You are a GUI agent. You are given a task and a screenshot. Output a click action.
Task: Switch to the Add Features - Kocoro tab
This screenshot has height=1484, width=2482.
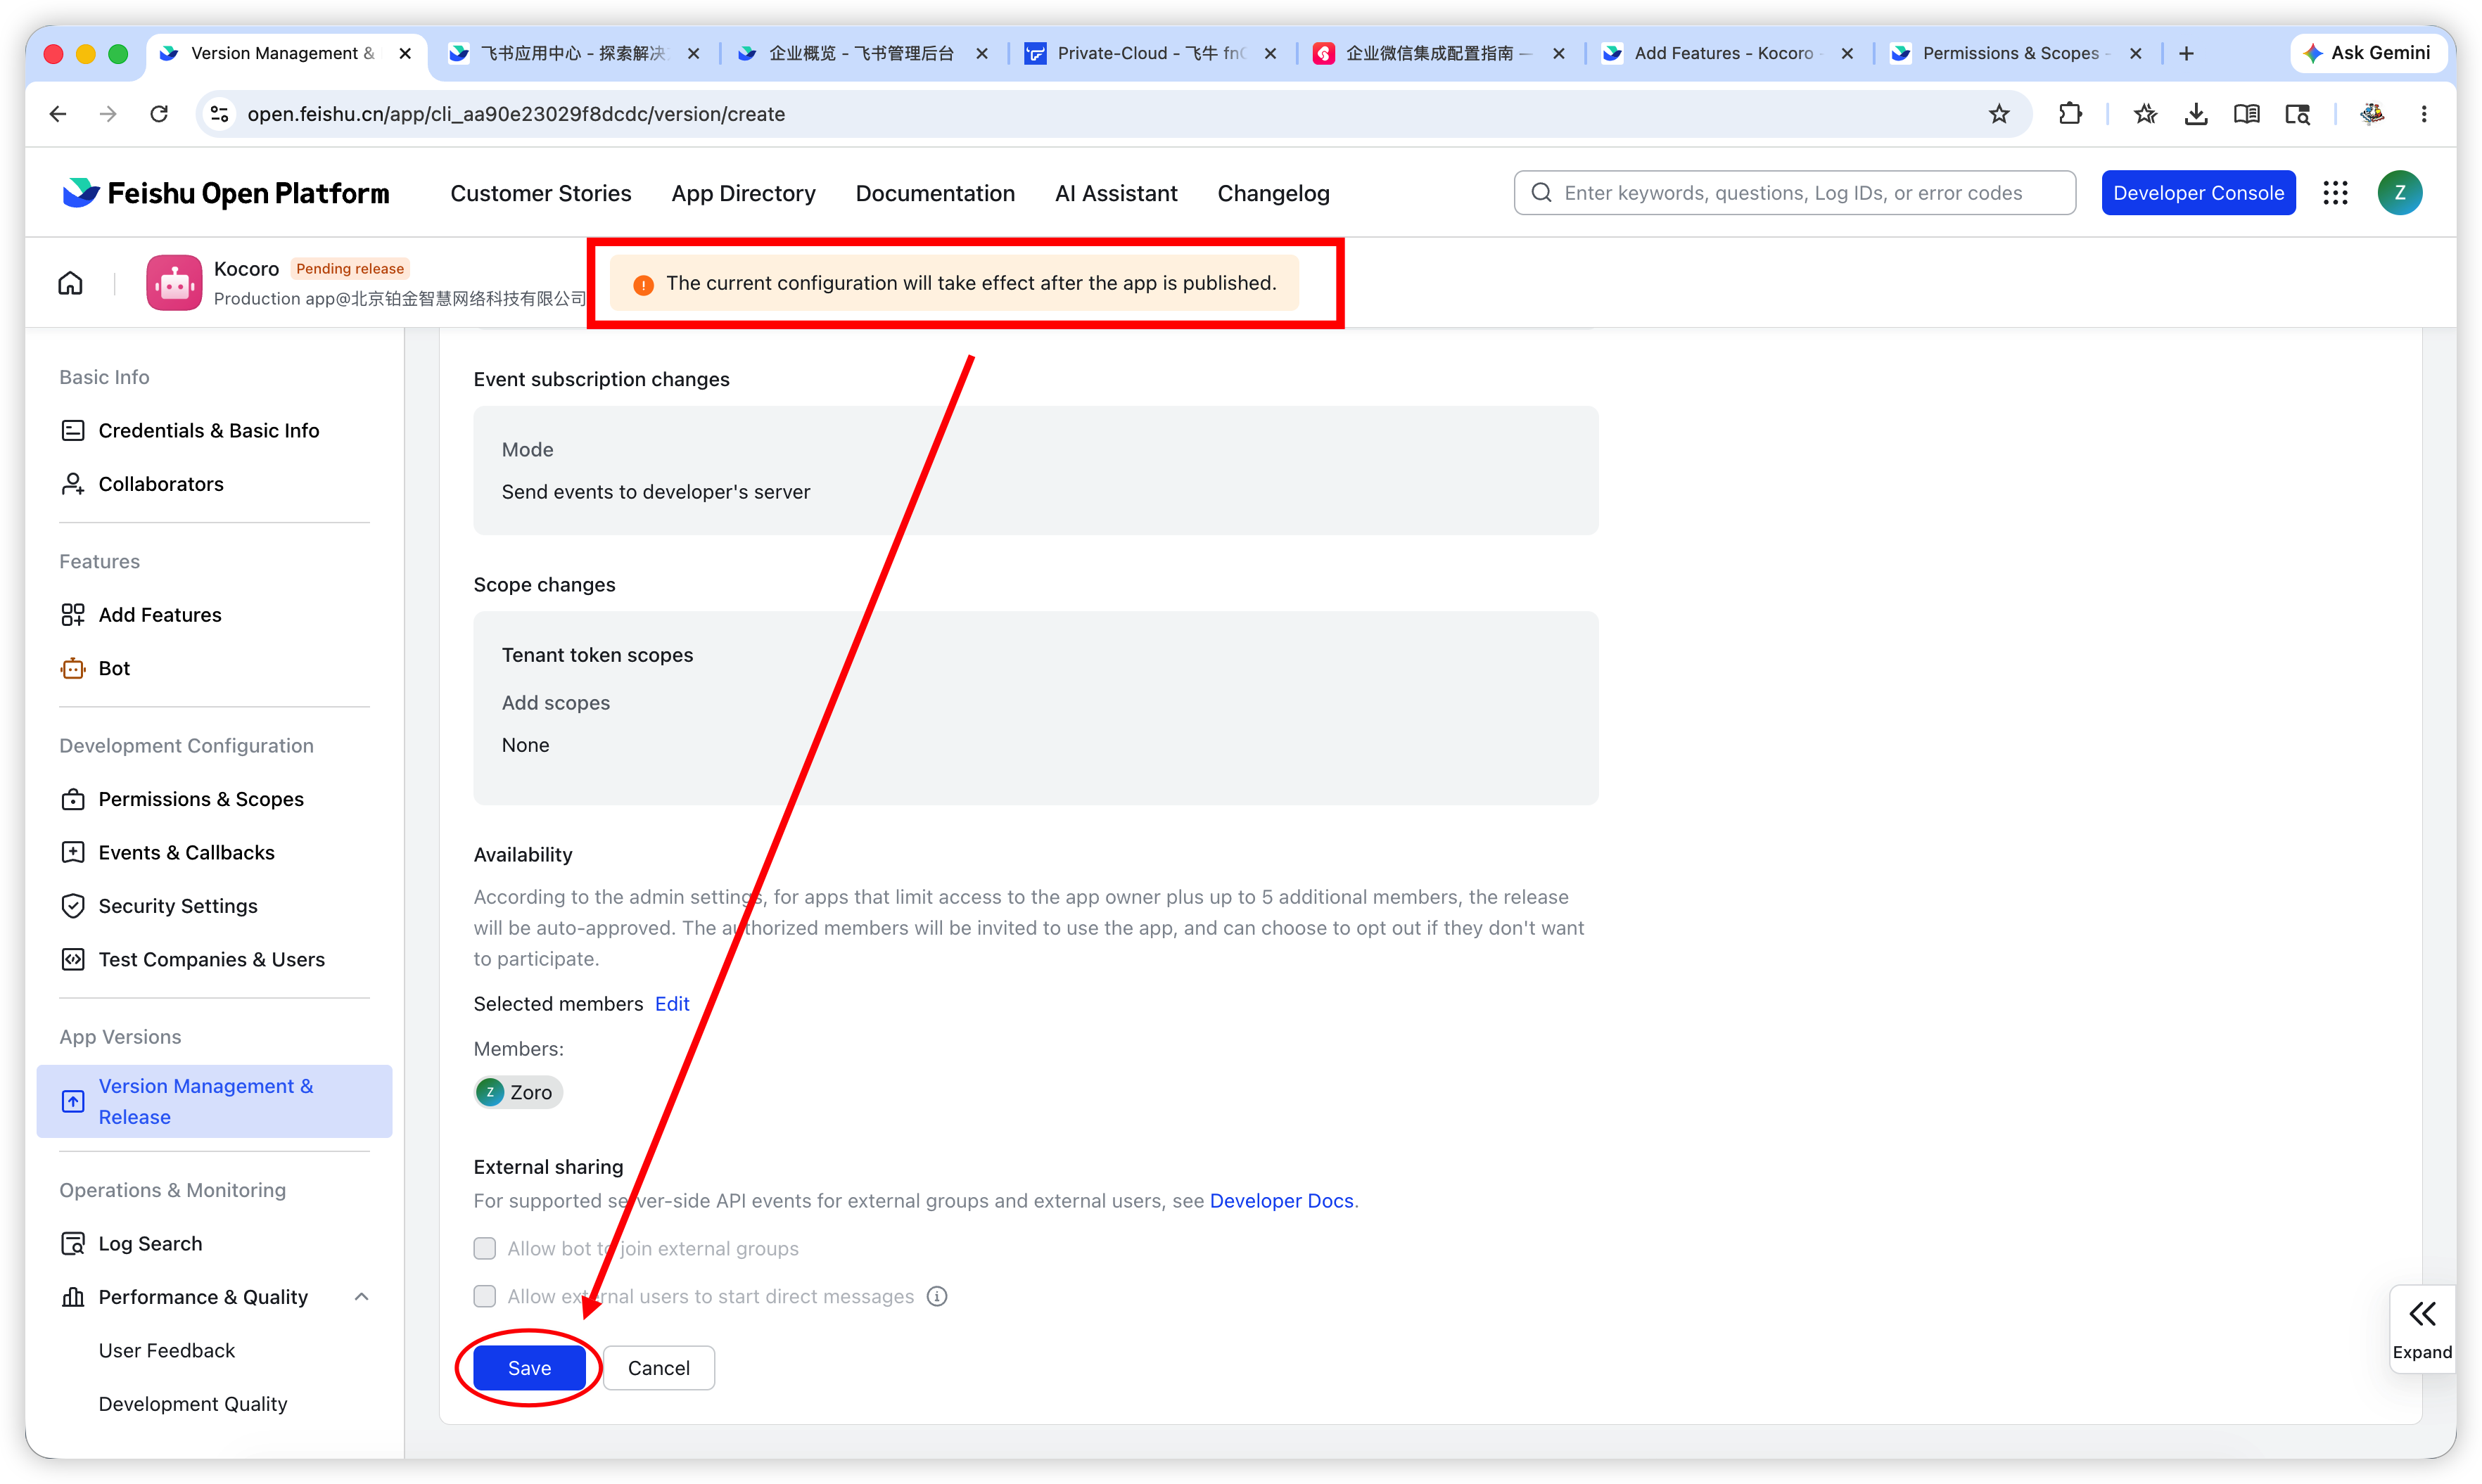click(x=1726, y=54)
